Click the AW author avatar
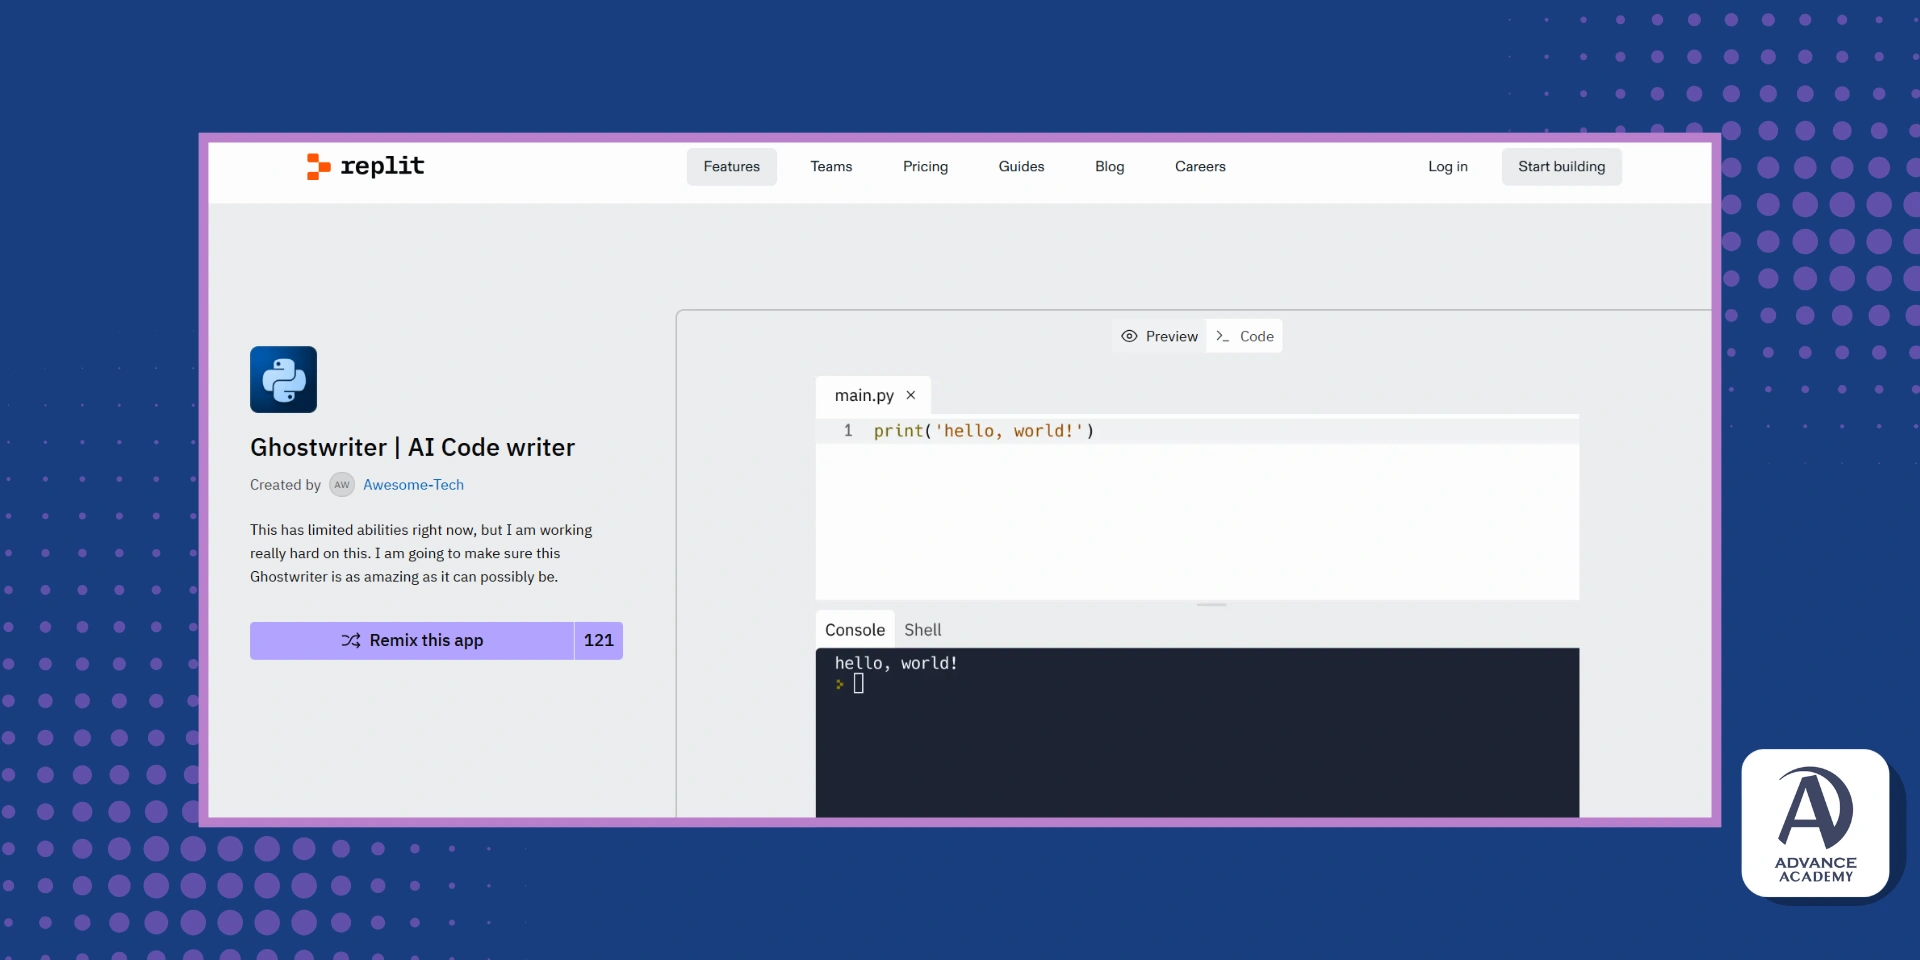 tap(342, 485)
